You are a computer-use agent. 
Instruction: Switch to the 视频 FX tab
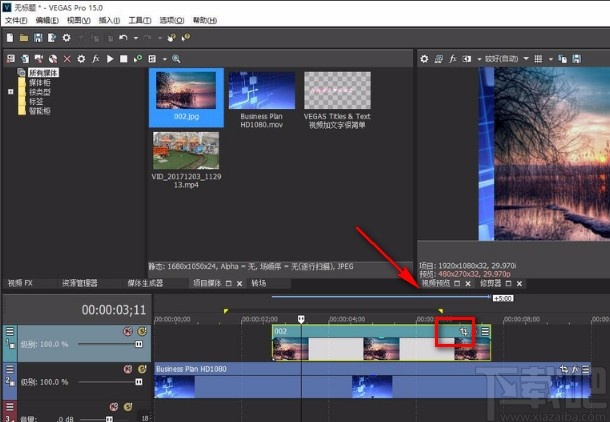click(x=21, y=283)
